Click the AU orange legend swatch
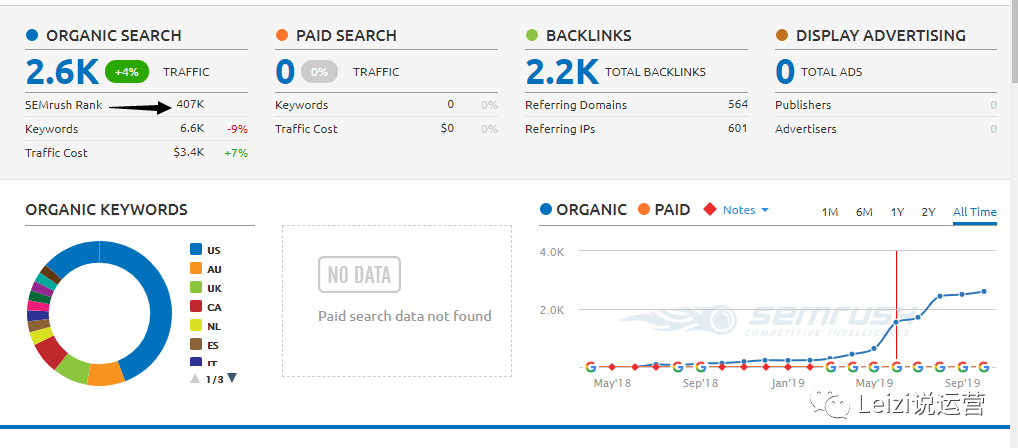The image size is (1018, 448). pos(195,268)
